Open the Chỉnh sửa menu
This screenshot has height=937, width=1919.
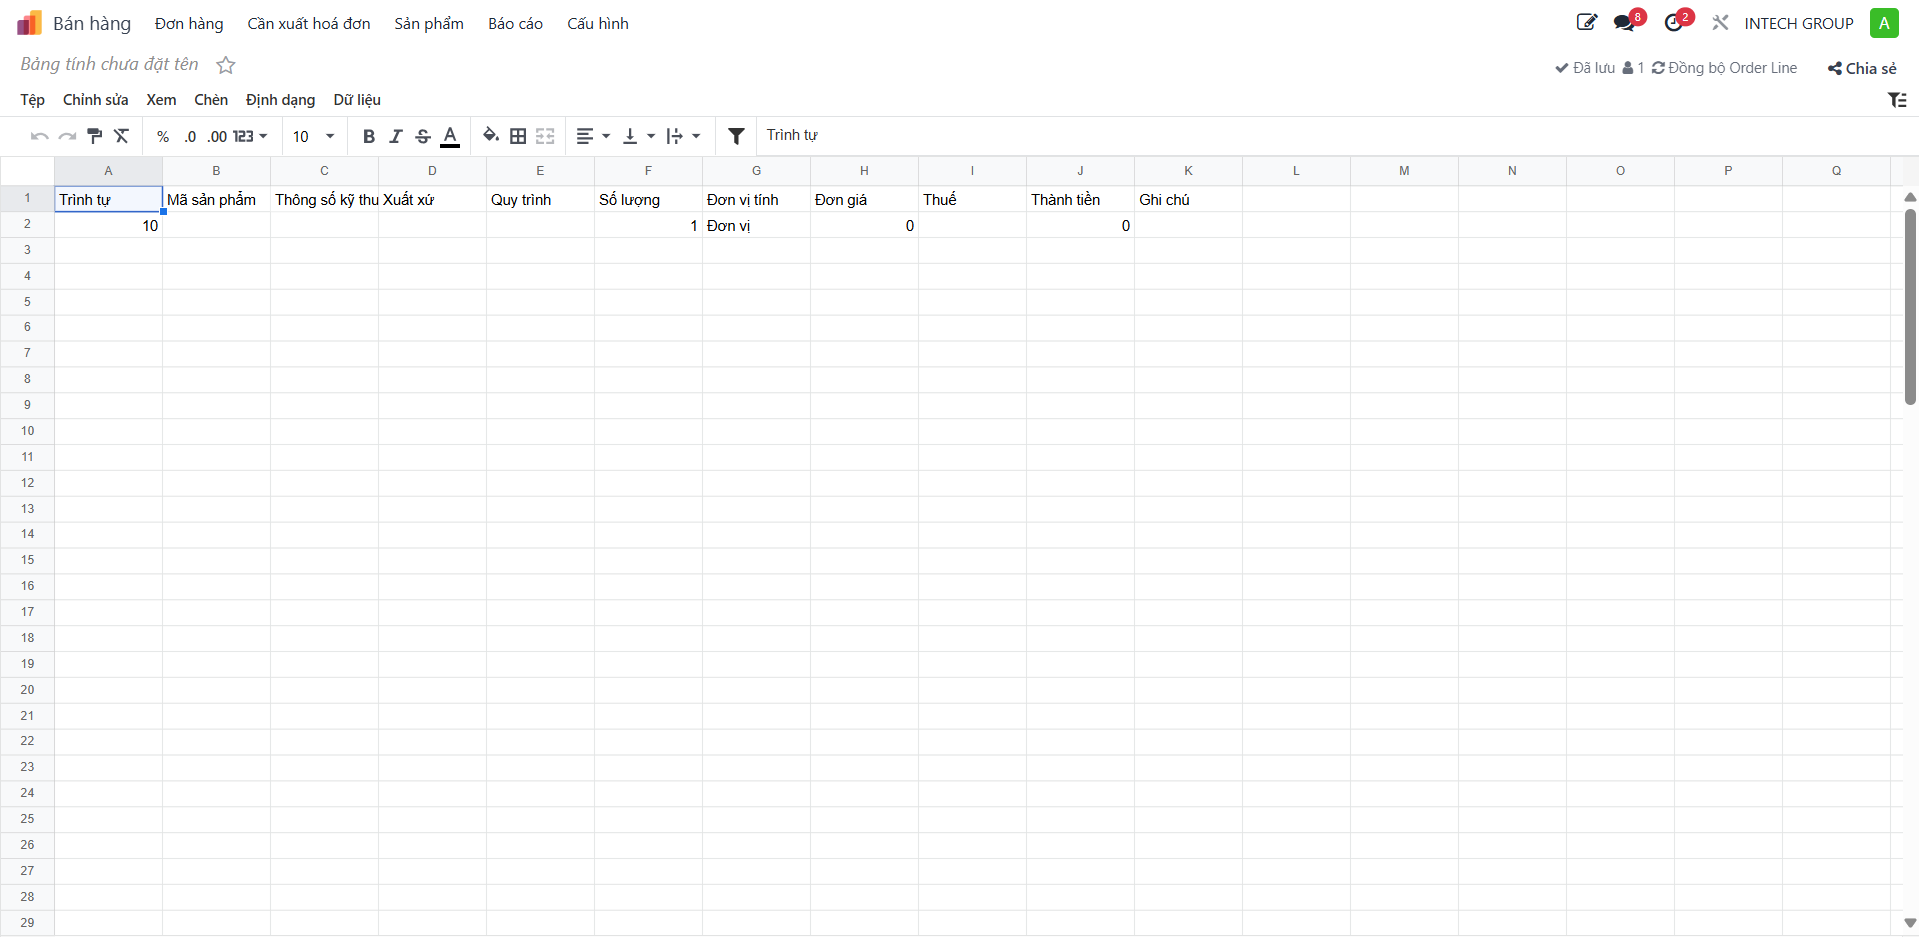tap(95, 100)
